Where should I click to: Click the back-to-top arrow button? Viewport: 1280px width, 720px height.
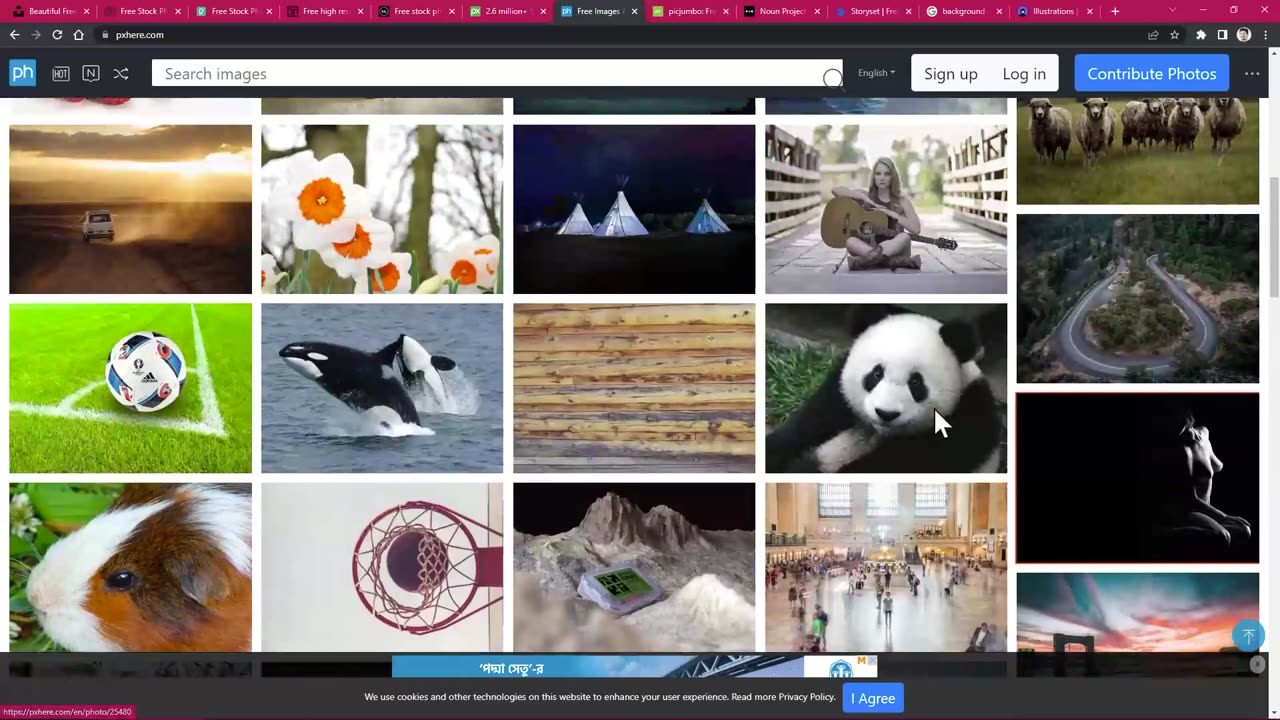pyautogui.click(x=1248, y=636)
